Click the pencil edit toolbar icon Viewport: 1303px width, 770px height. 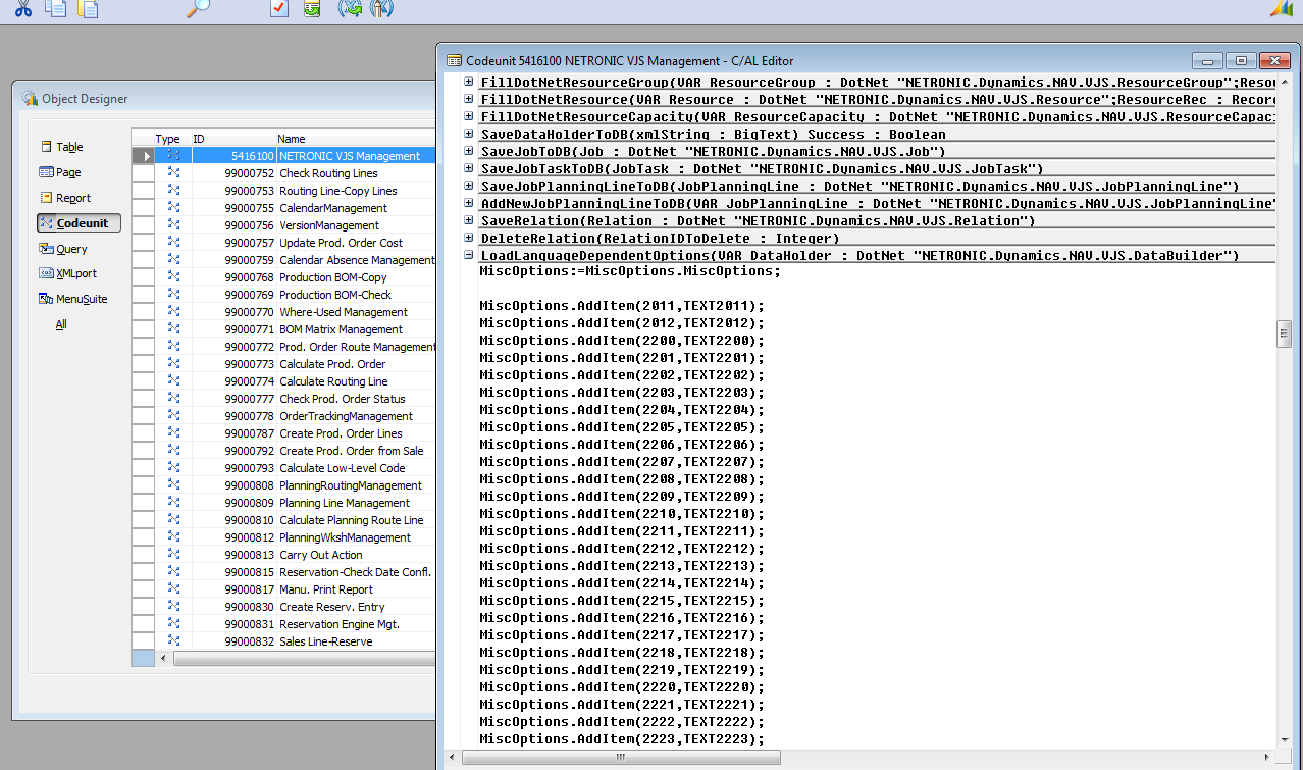click(381, 7)
